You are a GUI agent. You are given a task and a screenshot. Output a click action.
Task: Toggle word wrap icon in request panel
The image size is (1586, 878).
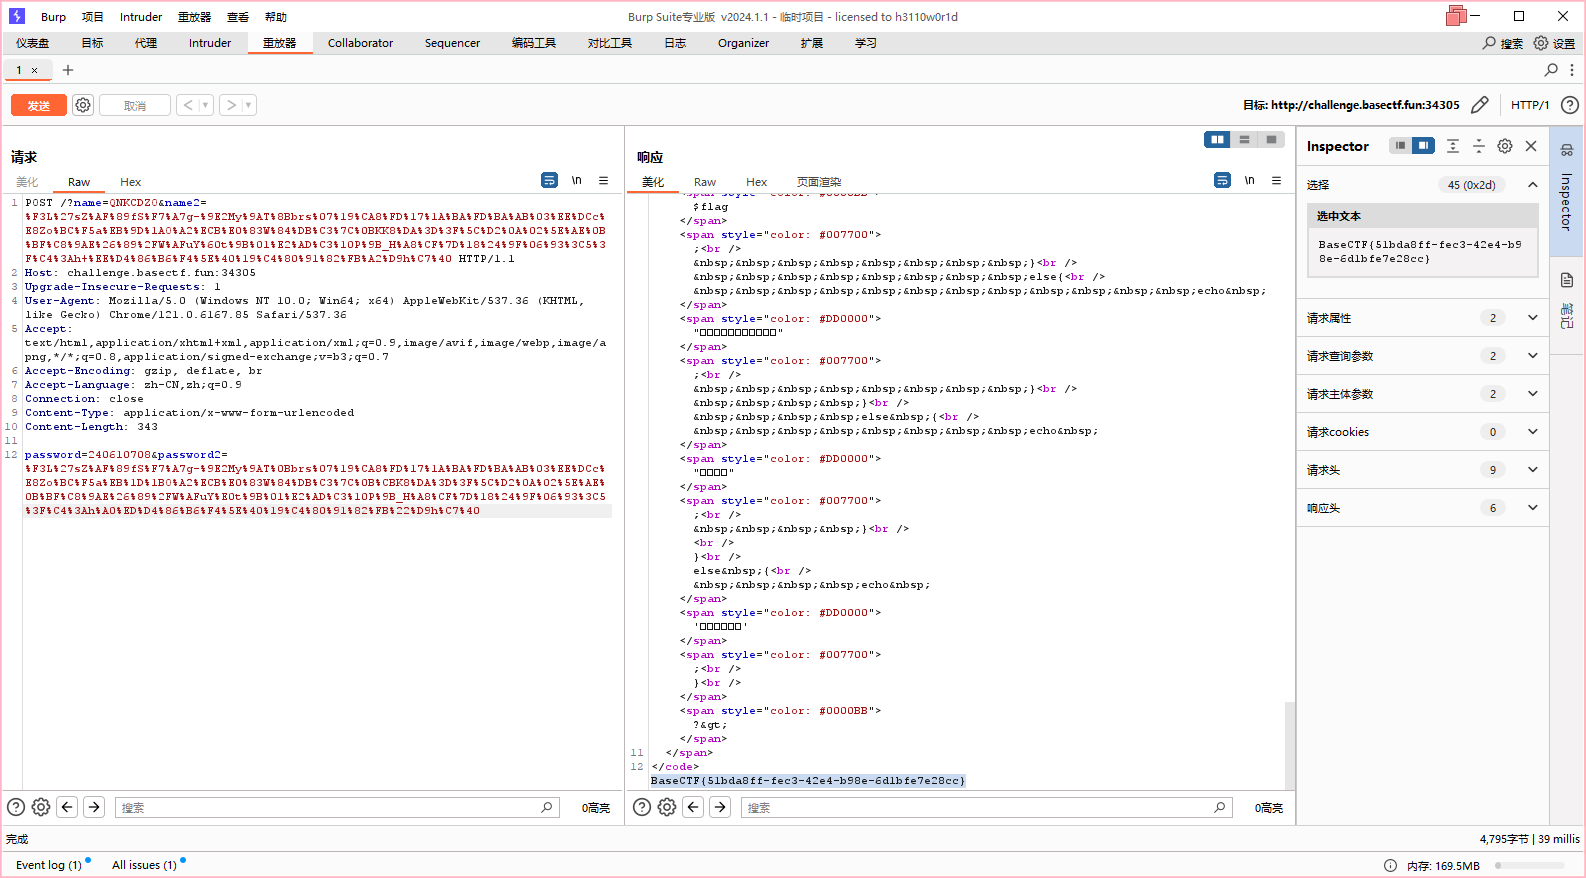[549, 180]
